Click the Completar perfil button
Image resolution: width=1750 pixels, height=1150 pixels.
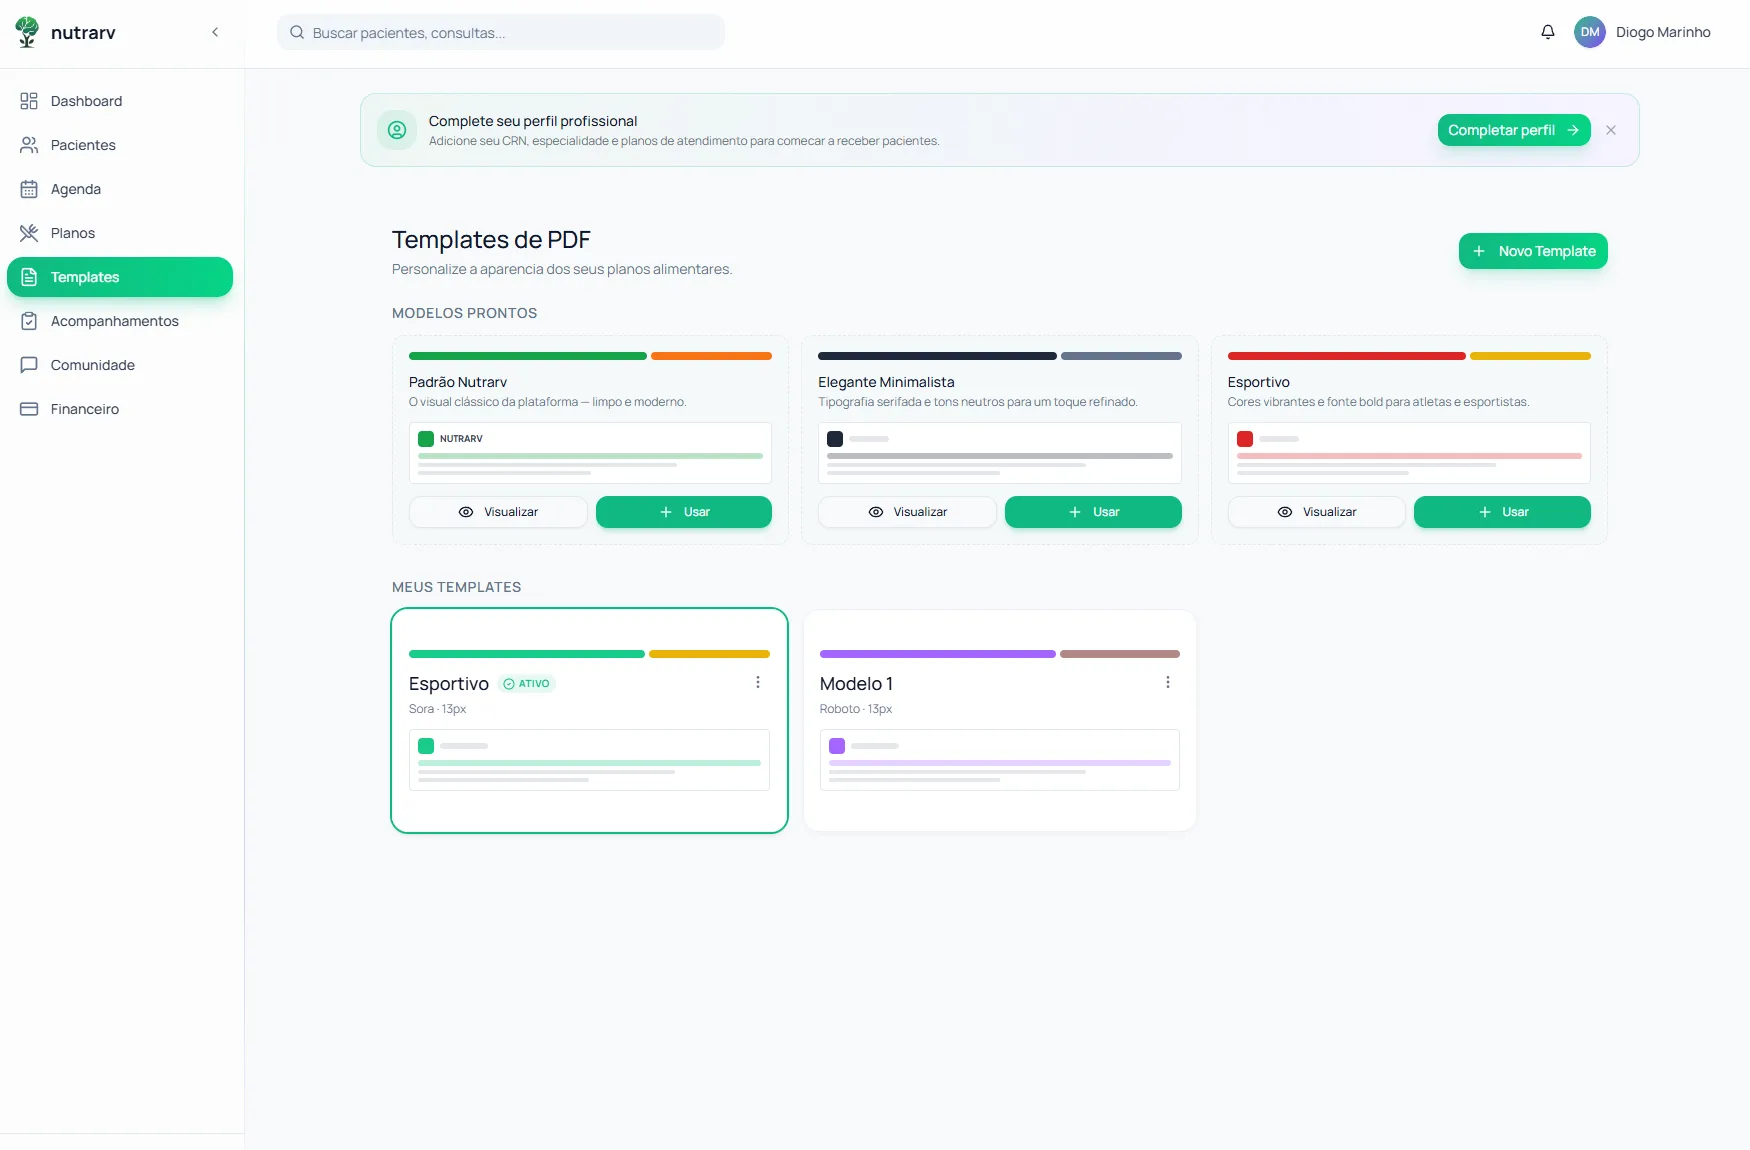tap(1513, 130)
